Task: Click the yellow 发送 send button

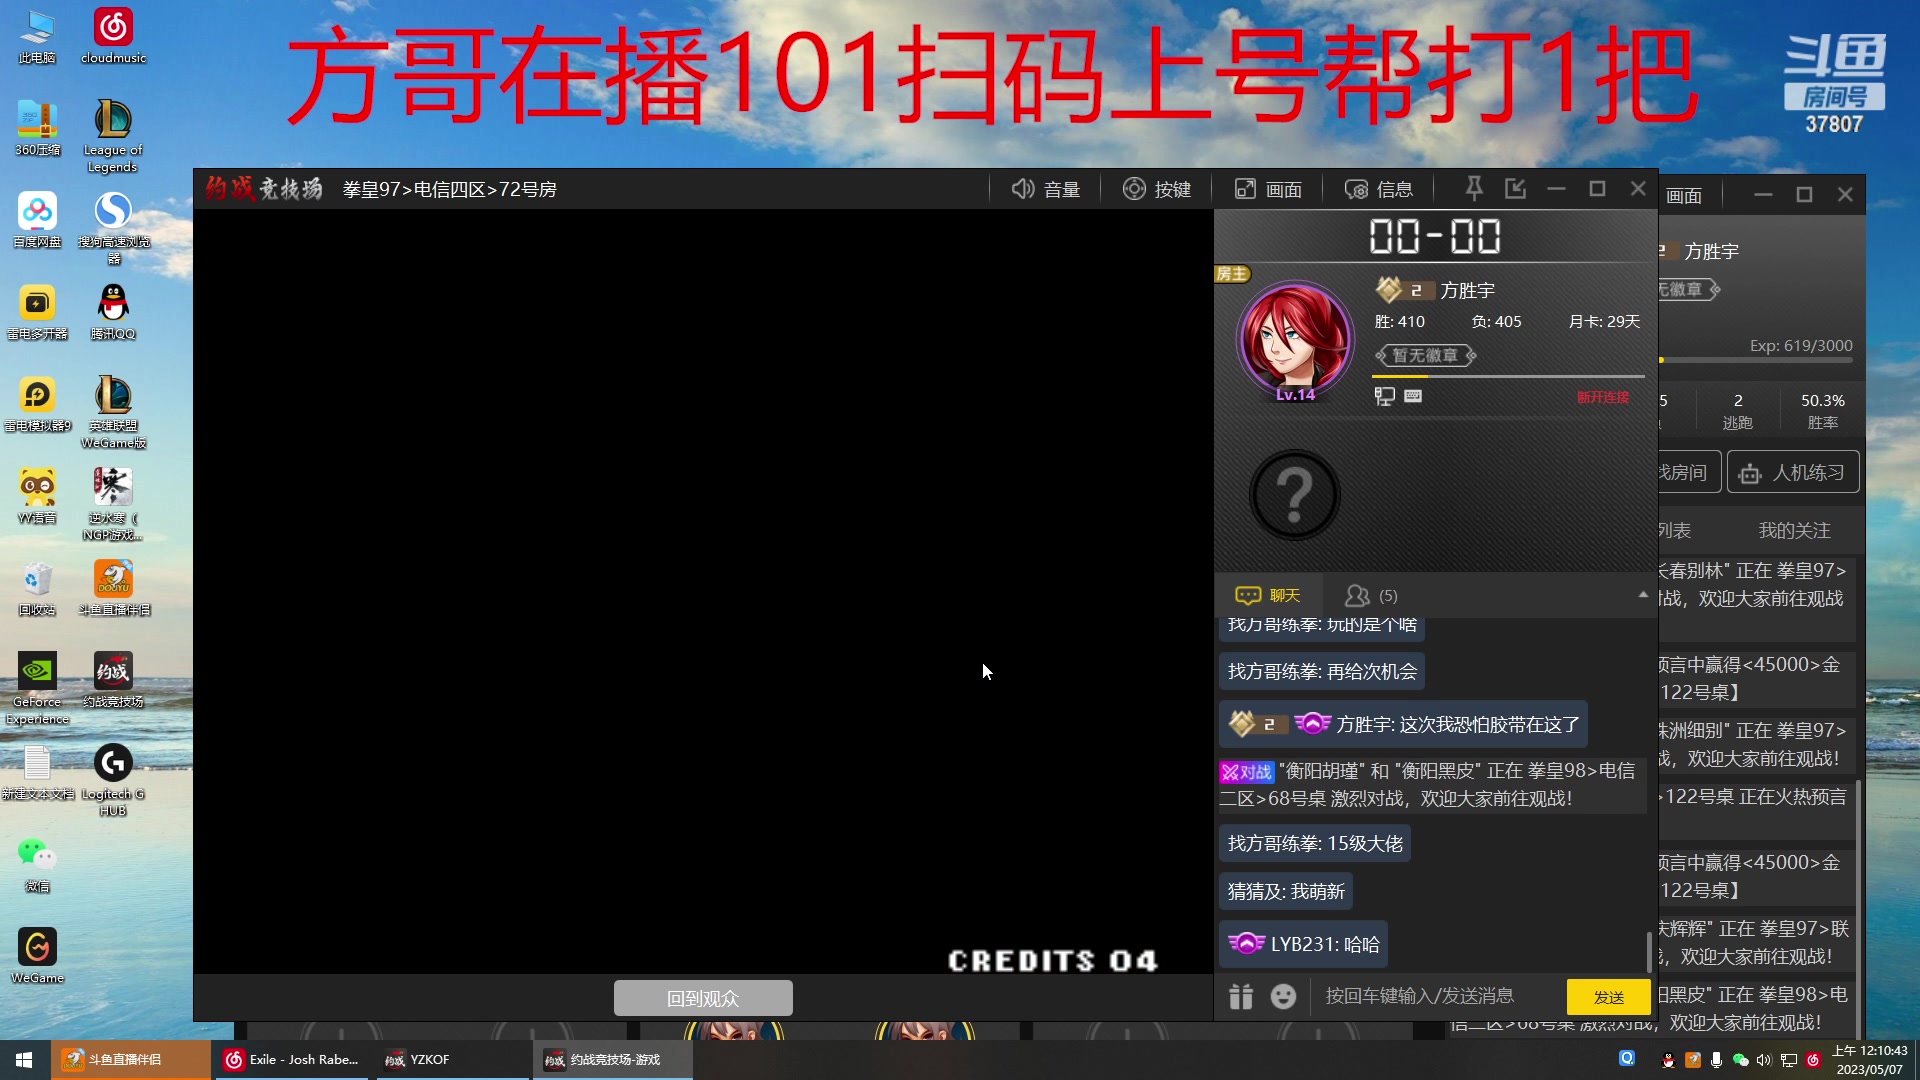Action: click(1608, 997)
